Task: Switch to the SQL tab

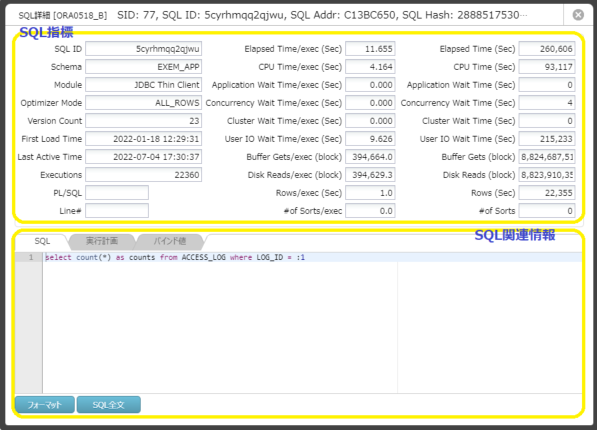Action: (42, 241)
